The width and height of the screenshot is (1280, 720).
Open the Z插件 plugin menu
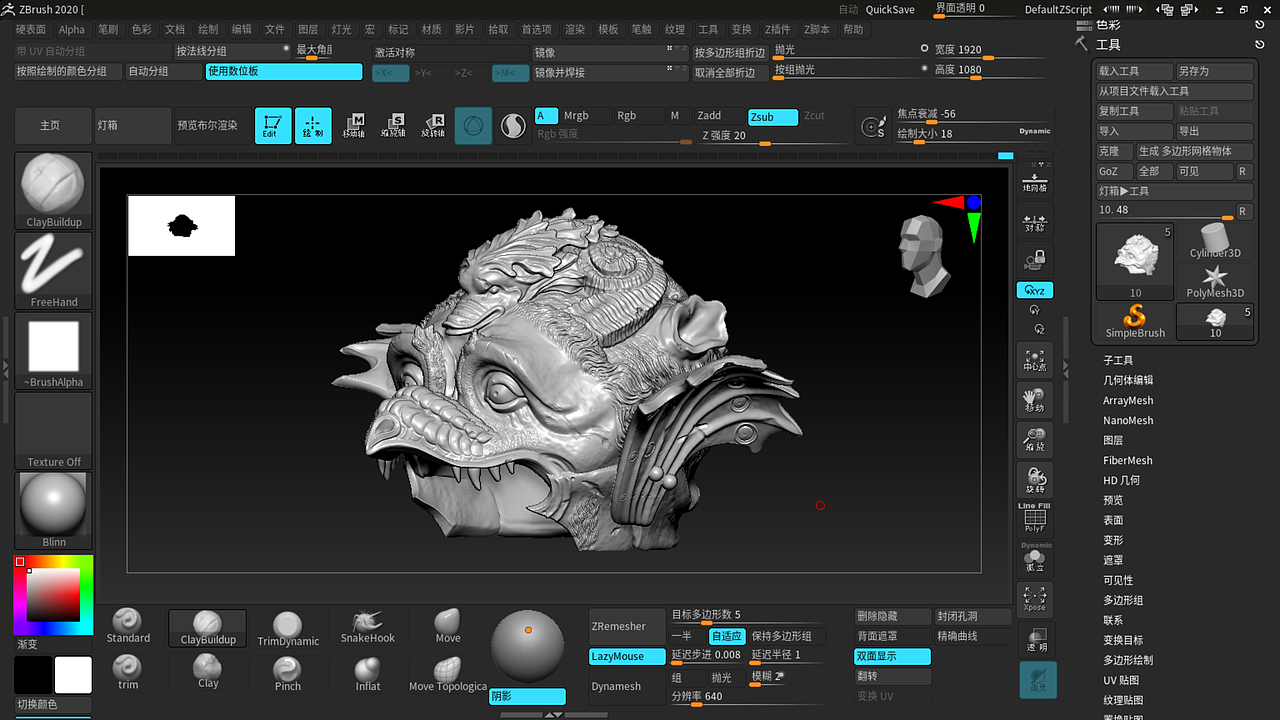point(777,30)
